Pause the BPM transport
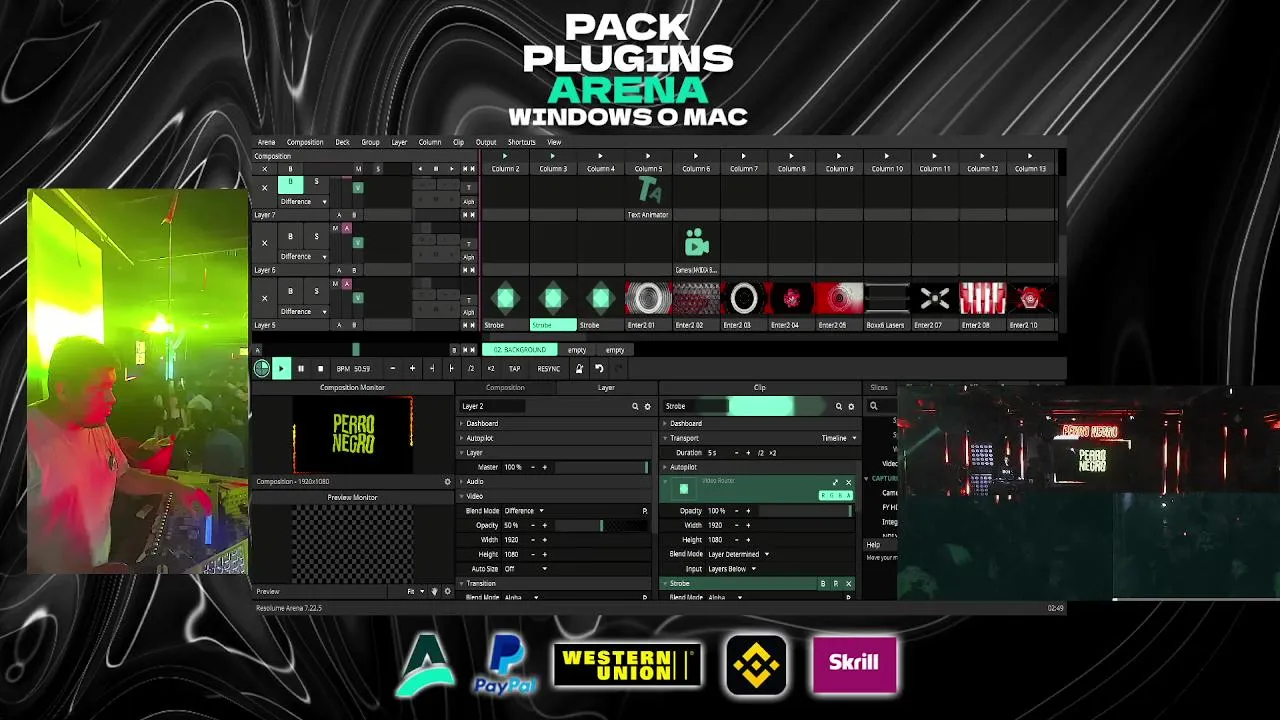 pos(300,369)
